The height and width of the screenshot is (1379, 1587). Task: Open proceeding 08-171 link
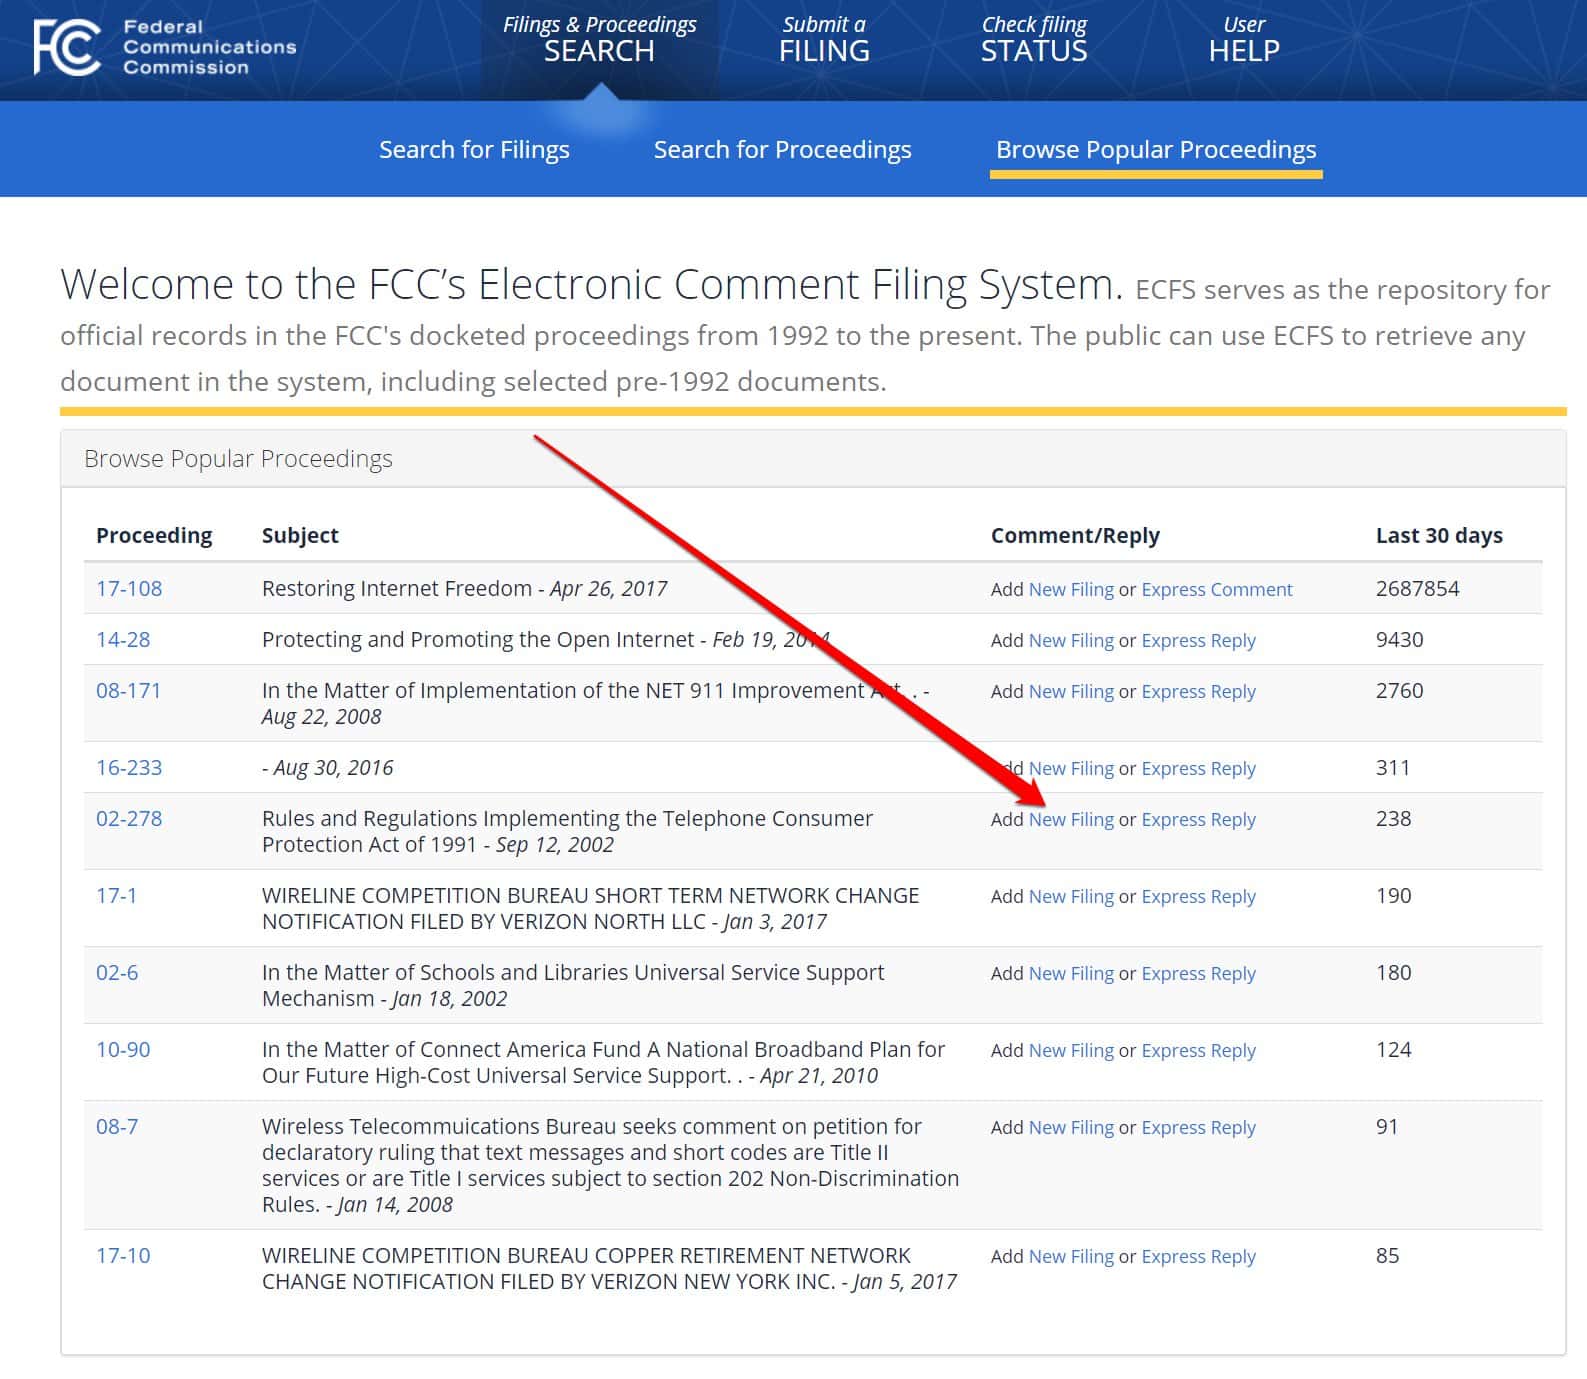coord(128,691)
